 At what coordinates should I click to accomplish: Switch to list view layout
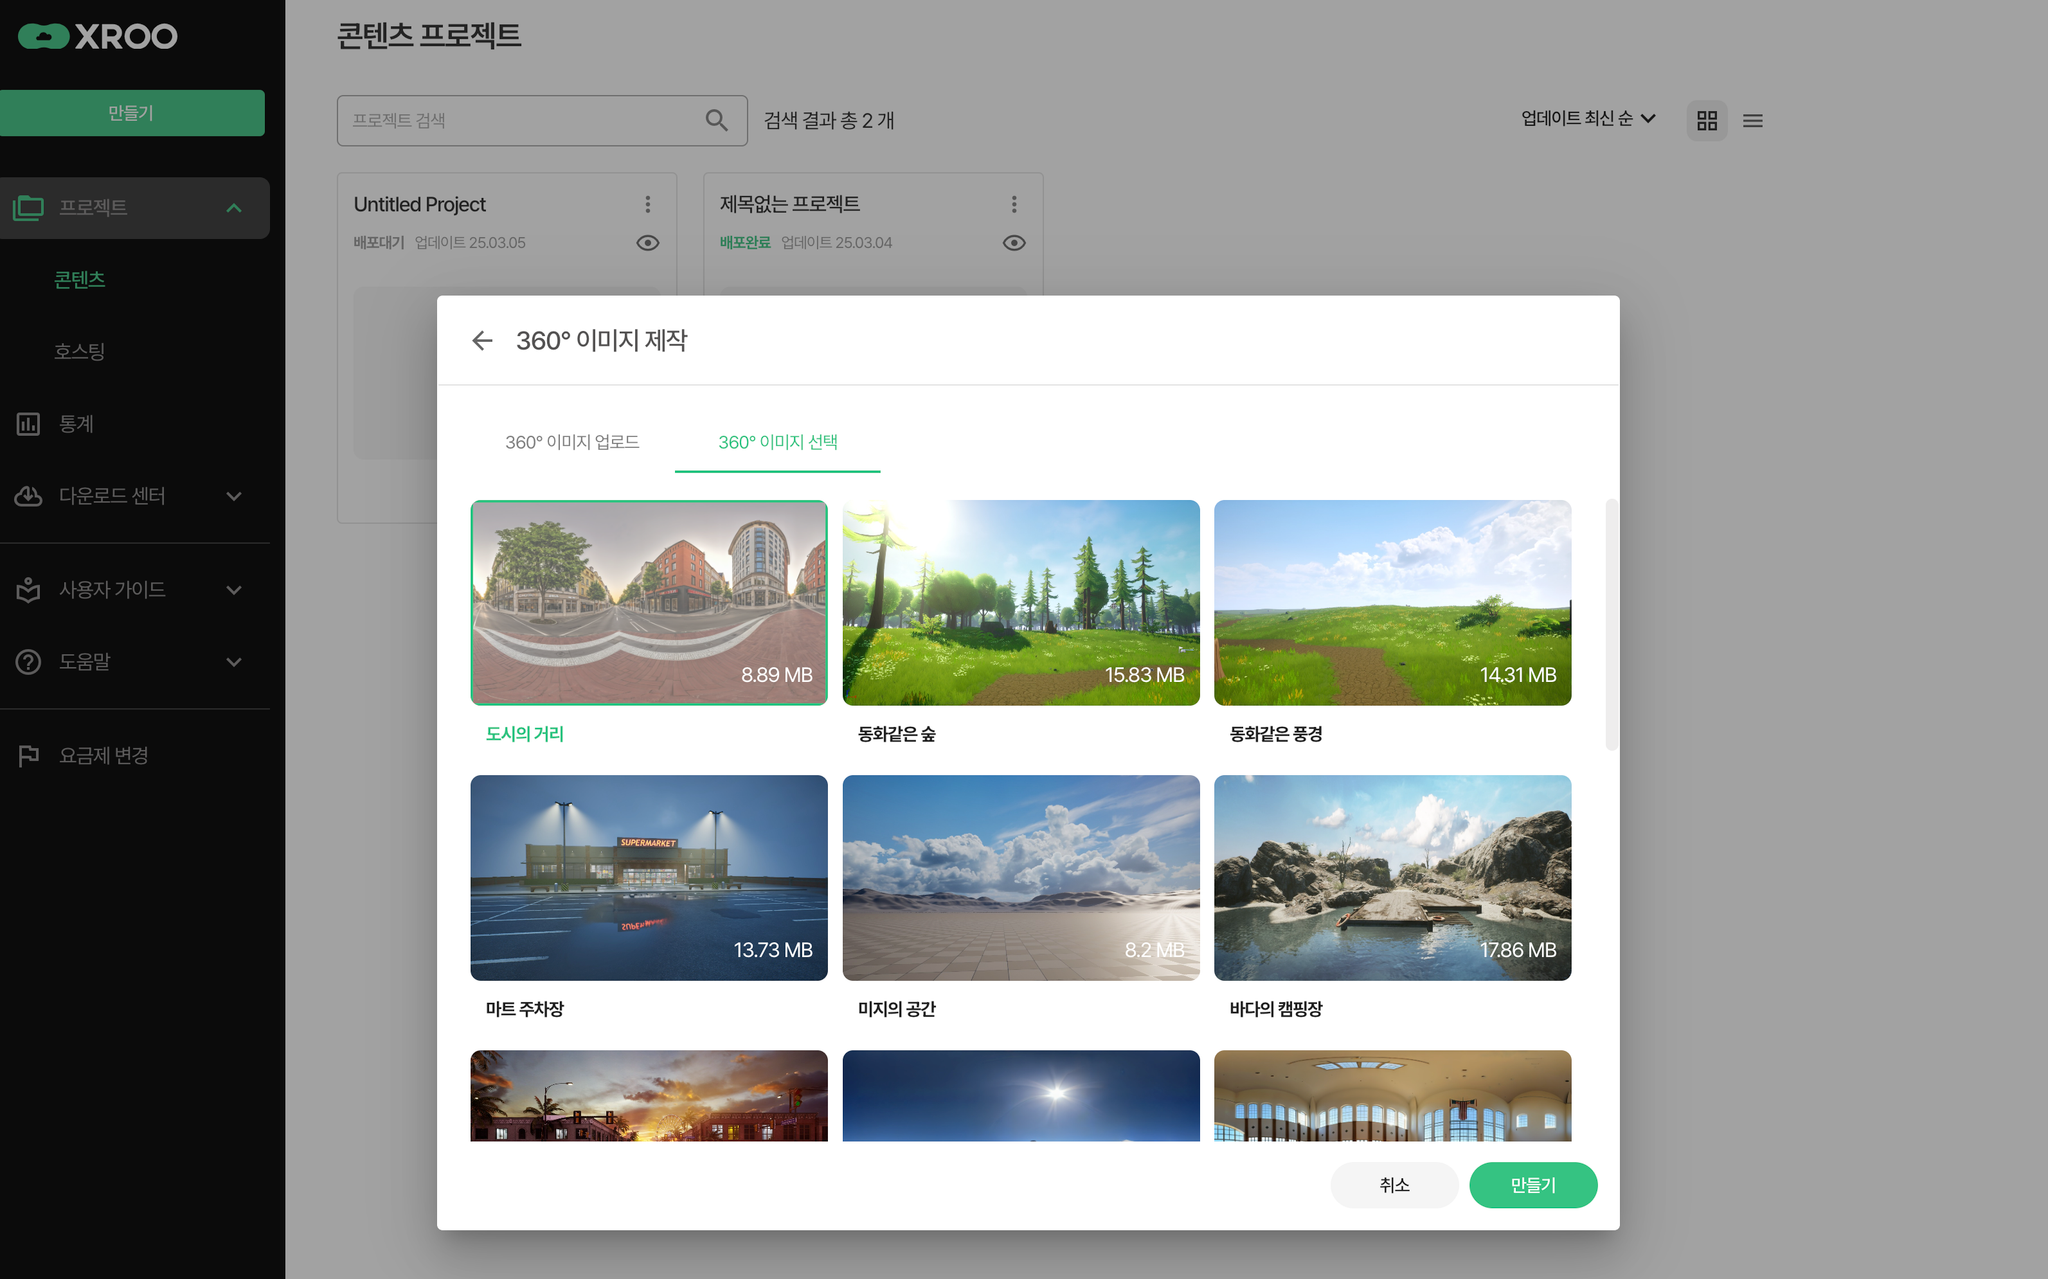click(1752, 120)
